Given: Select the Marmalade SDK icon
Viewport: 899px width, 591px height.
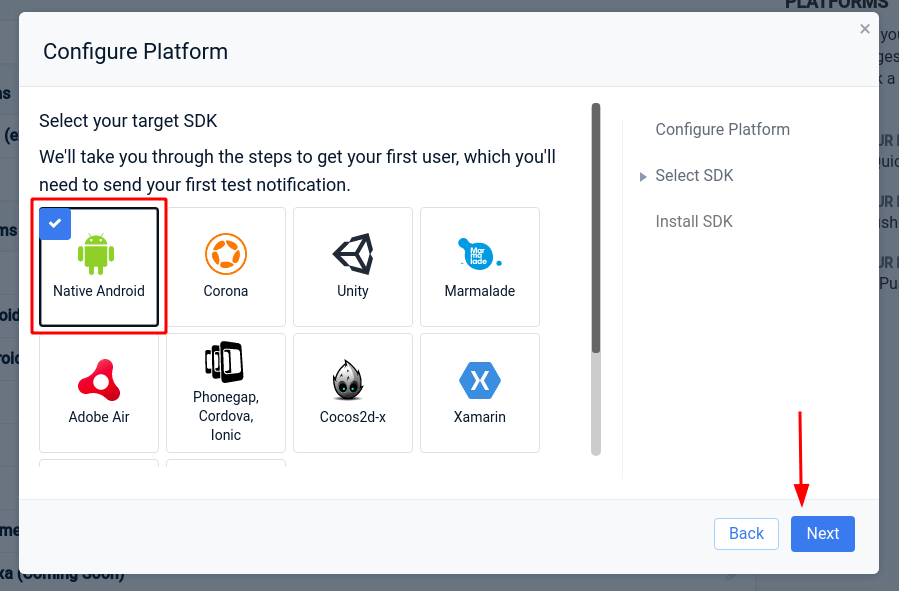Looking at the screenshot, I should 479,253.
